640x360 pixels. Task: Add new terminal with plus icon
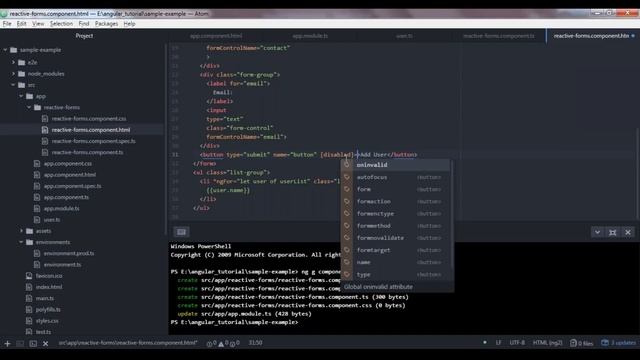(x=7, y=343)
